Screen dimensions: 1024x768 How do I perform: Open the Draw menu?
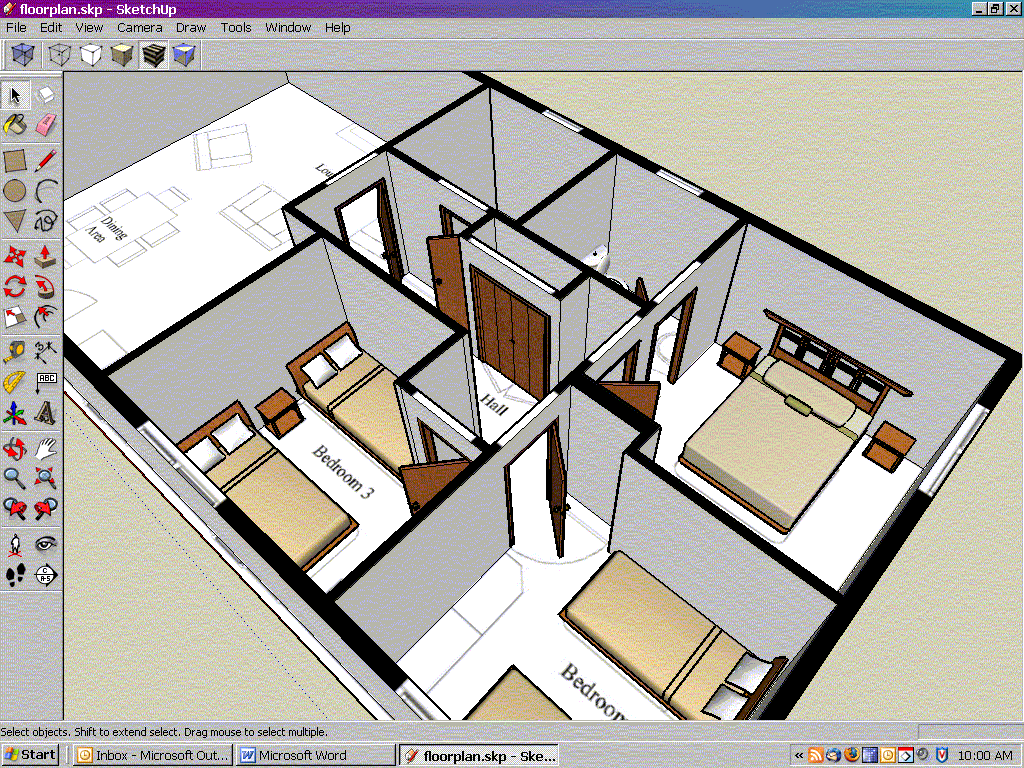[191, 27]
